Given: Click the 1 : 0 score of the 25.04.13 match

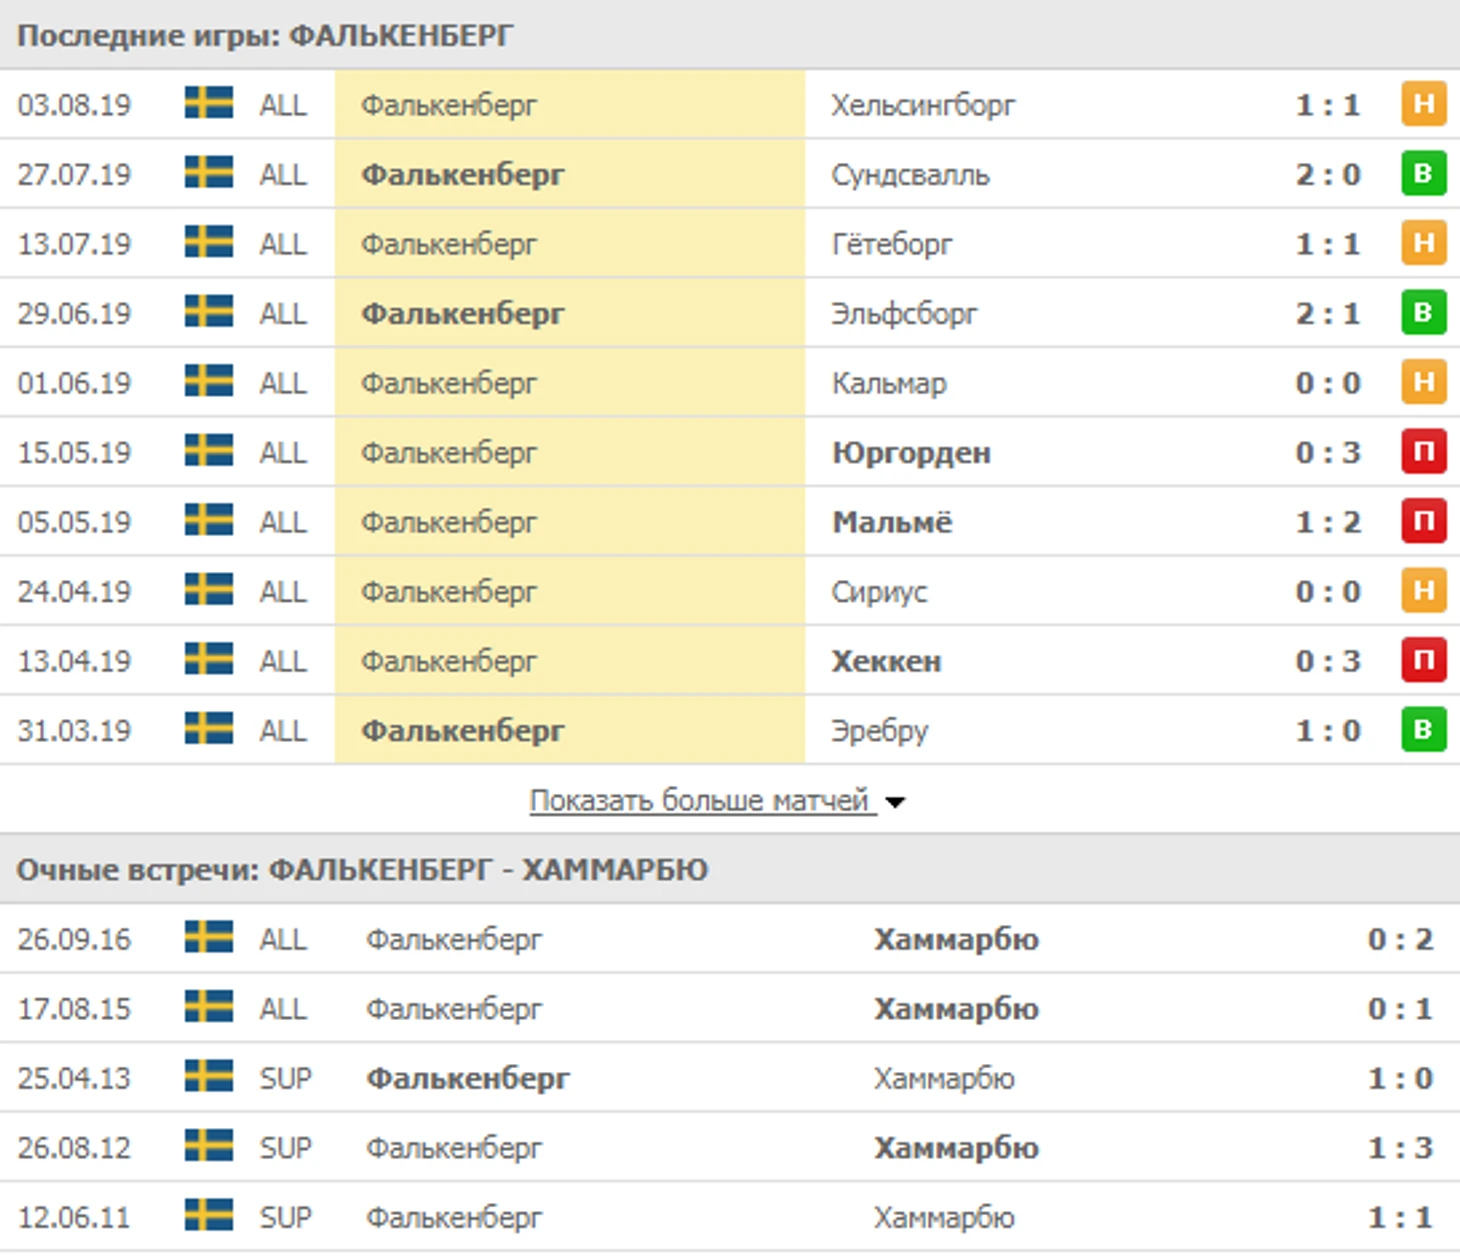Looking at the screenshot, I should point(1400,1078).
